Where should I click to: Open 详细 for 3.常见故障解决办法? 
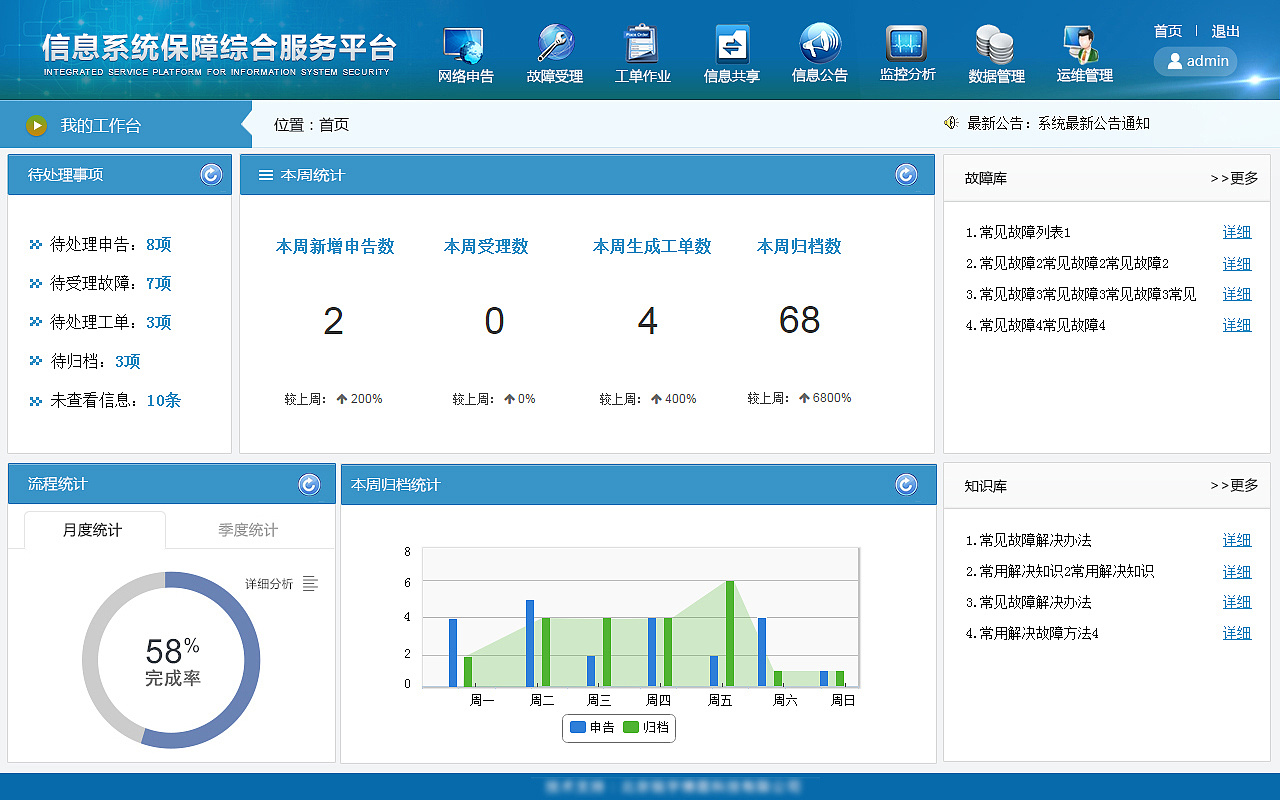click(1237, 602)
